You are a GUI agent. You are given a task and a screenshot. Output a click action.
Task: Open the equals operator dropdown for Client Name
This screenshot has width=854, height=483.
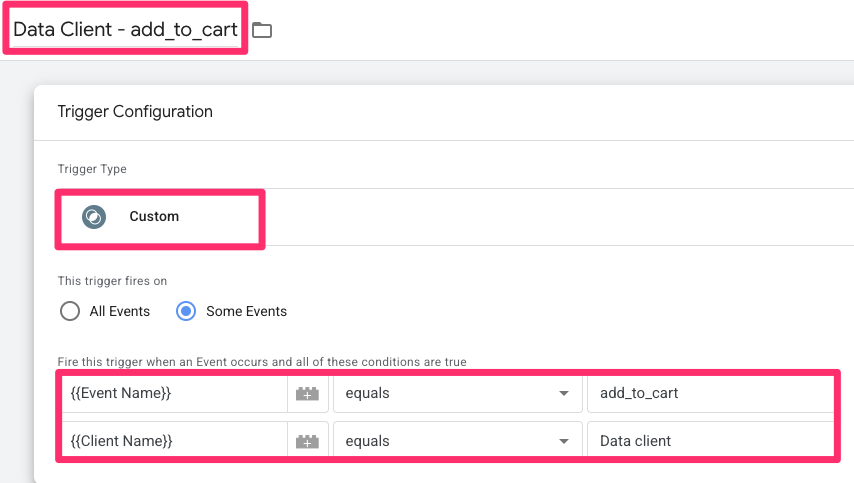coord(456,441)
